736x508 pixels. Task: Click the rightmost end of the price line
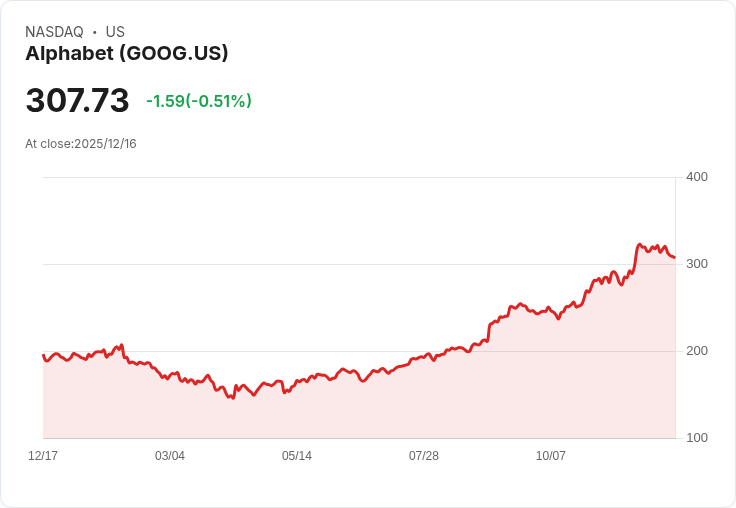(x=674, y=258)
